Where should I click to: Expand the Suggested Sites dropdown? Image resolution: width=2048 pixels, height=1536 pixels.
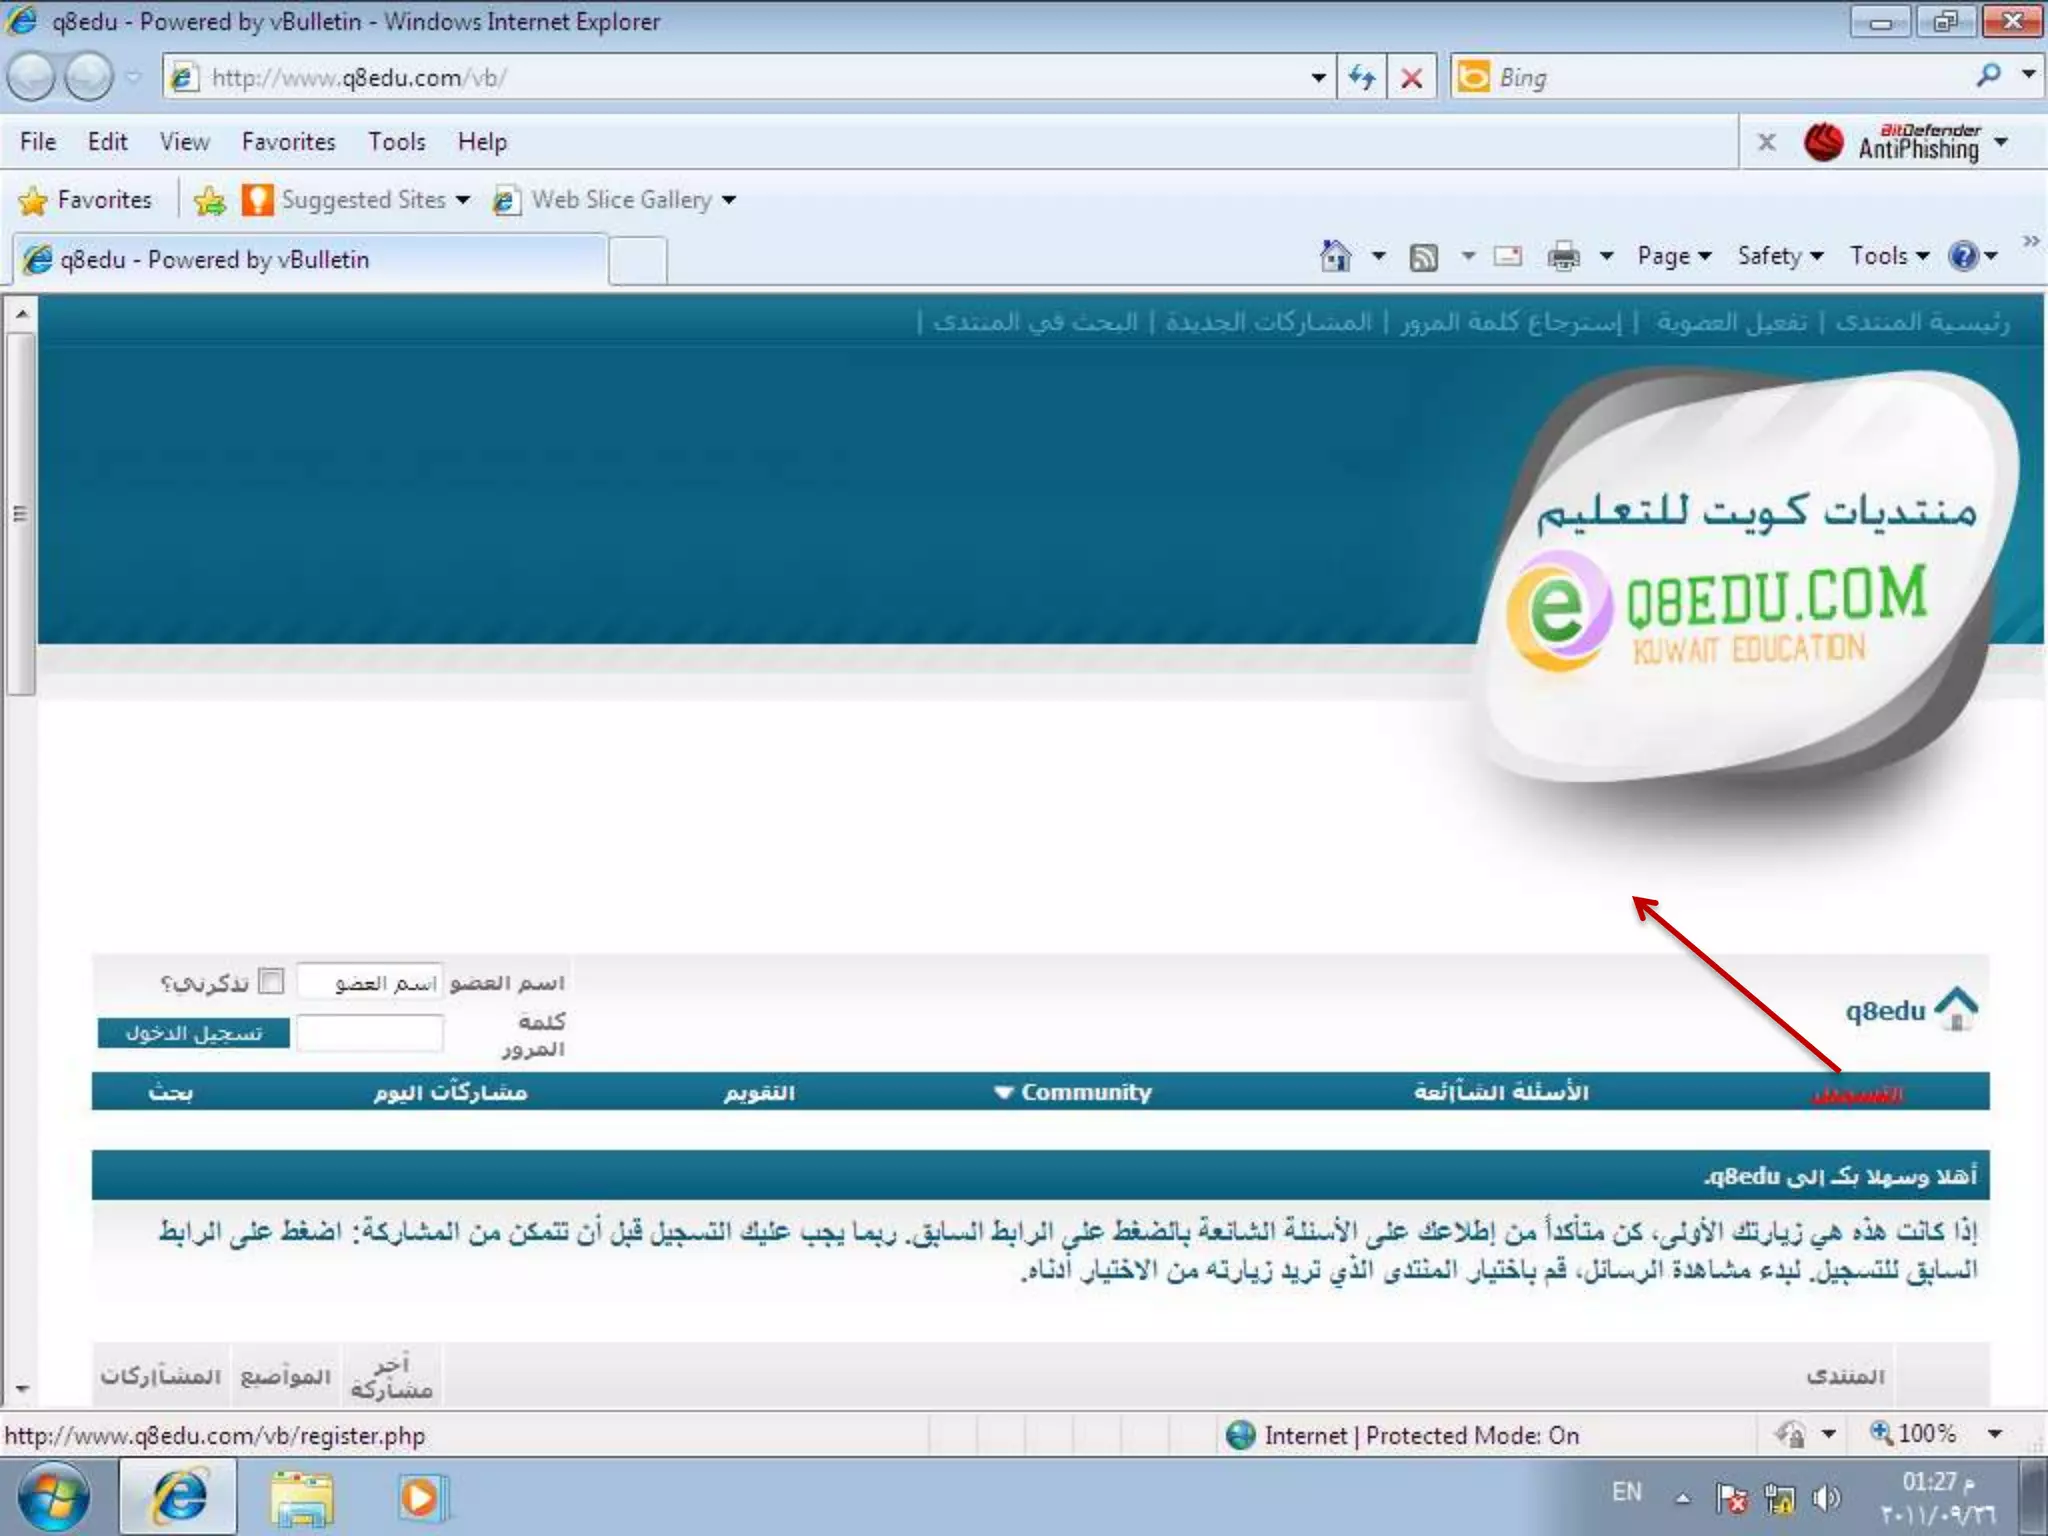pyautogui.click(x=463, y=200)
